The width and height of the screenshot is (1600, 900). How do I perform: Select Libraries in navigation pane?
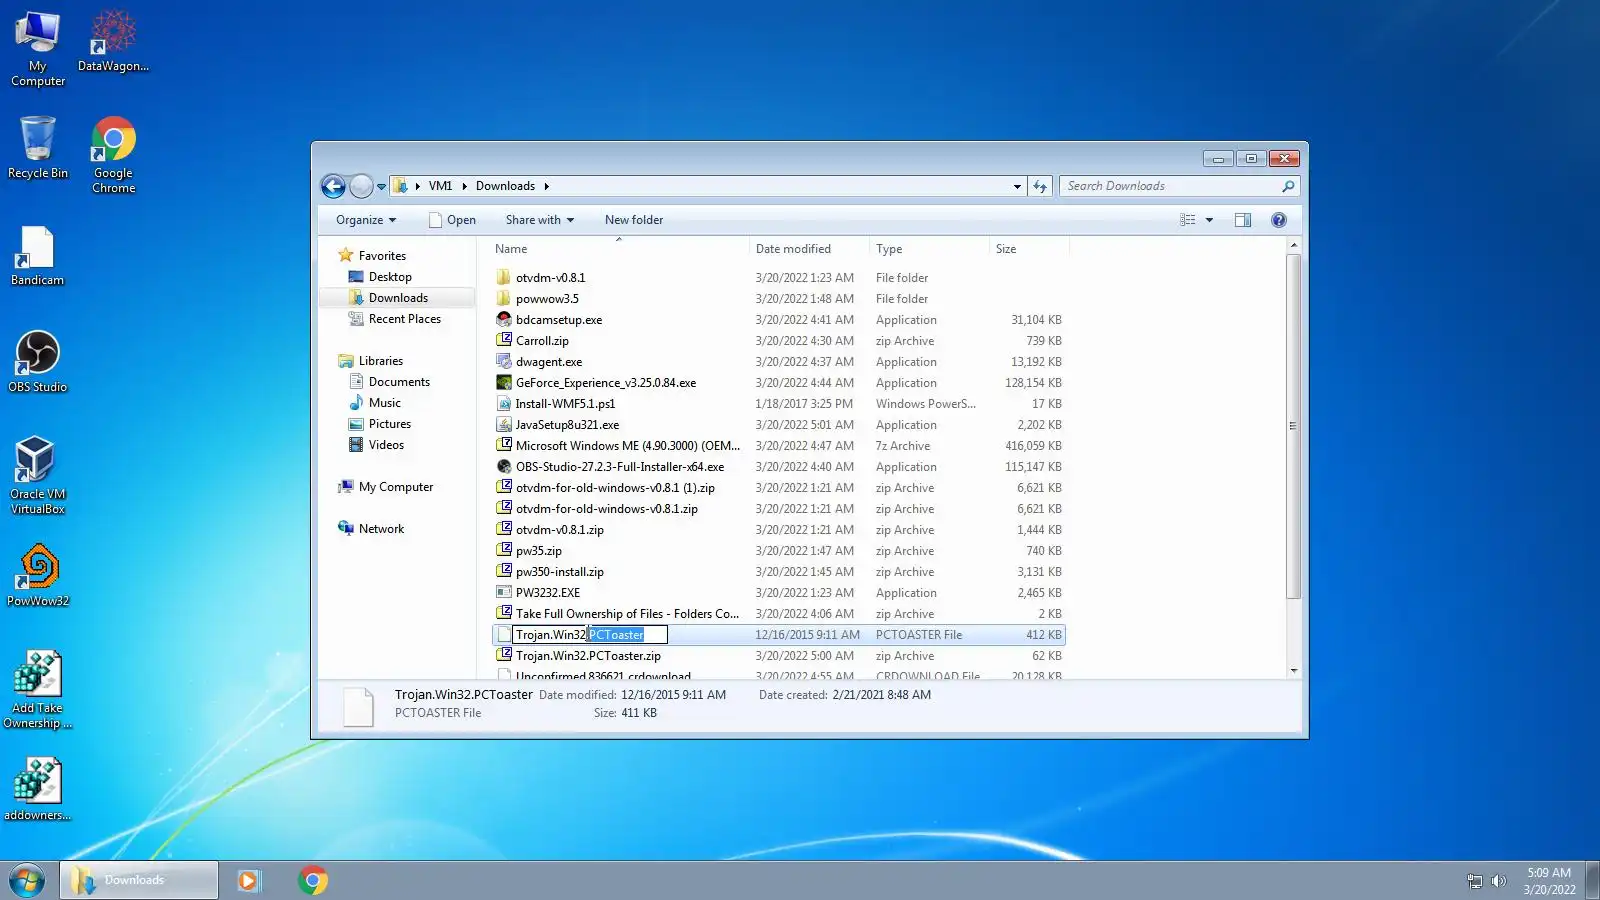pyautogui.click(x=371, y=361)
